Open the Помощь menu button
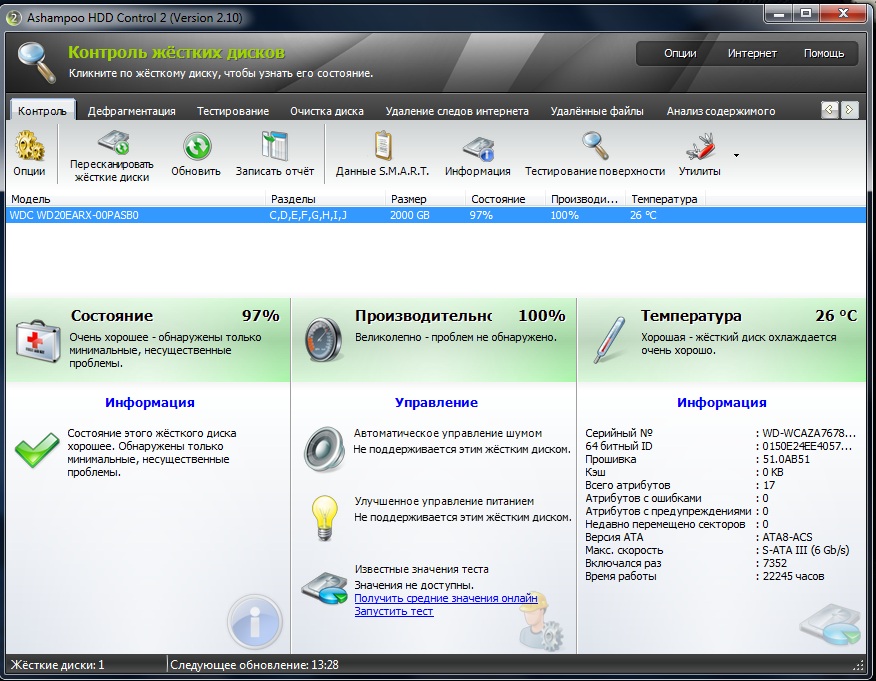Screen dimensions: 876x681 point(824,53)
